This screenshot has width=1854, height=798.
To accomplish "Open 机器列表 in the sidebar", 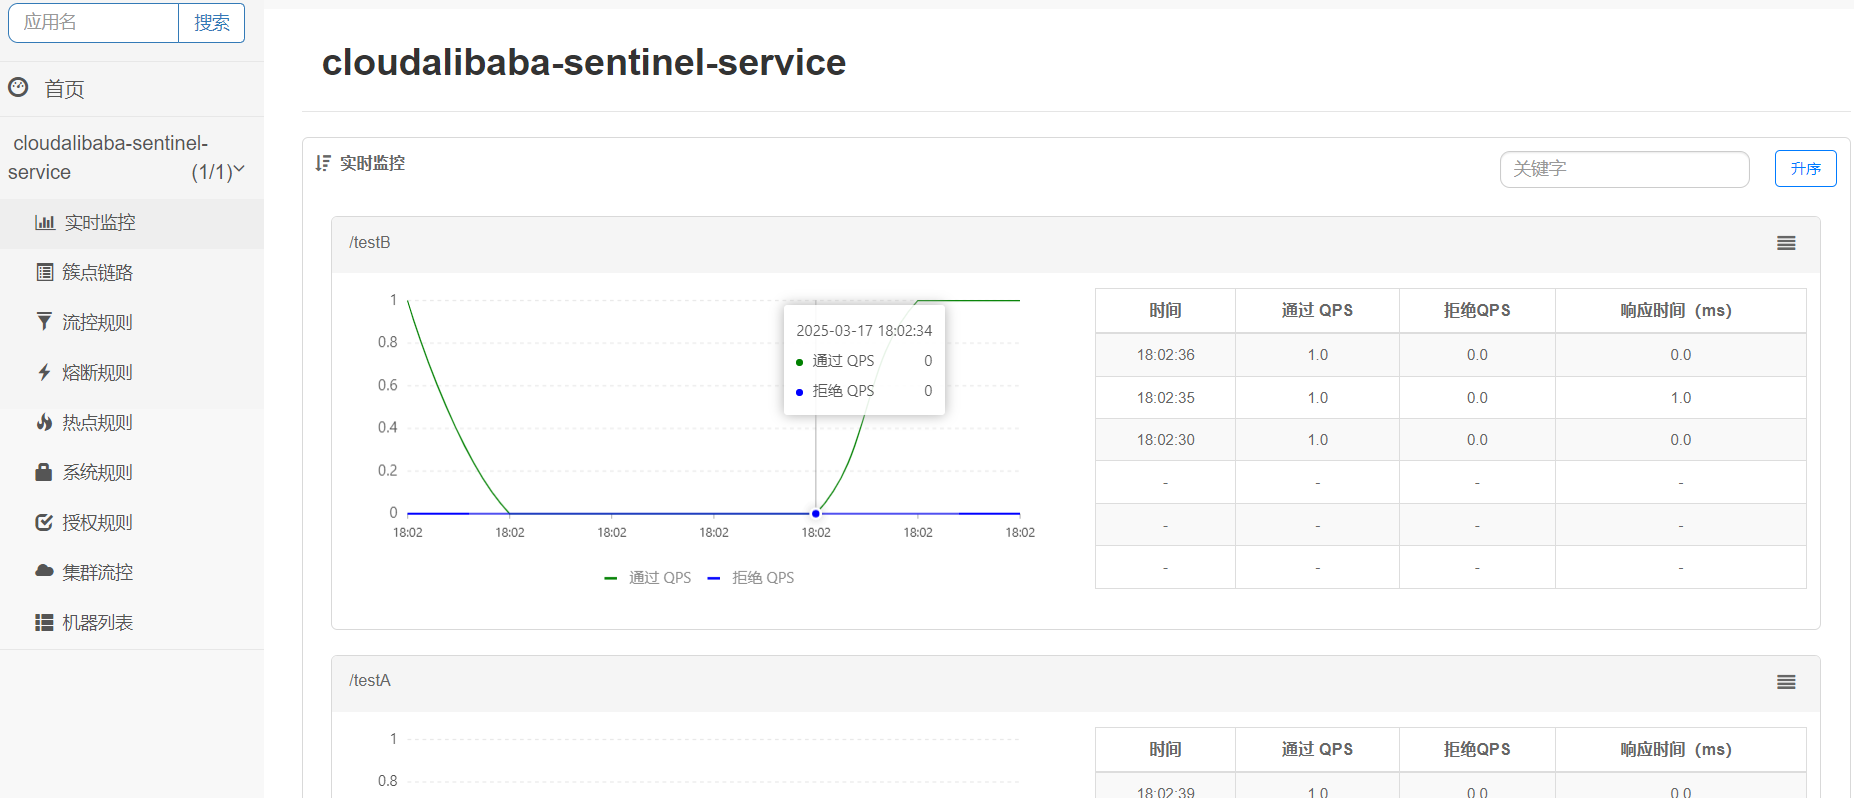I will [132, 623].
